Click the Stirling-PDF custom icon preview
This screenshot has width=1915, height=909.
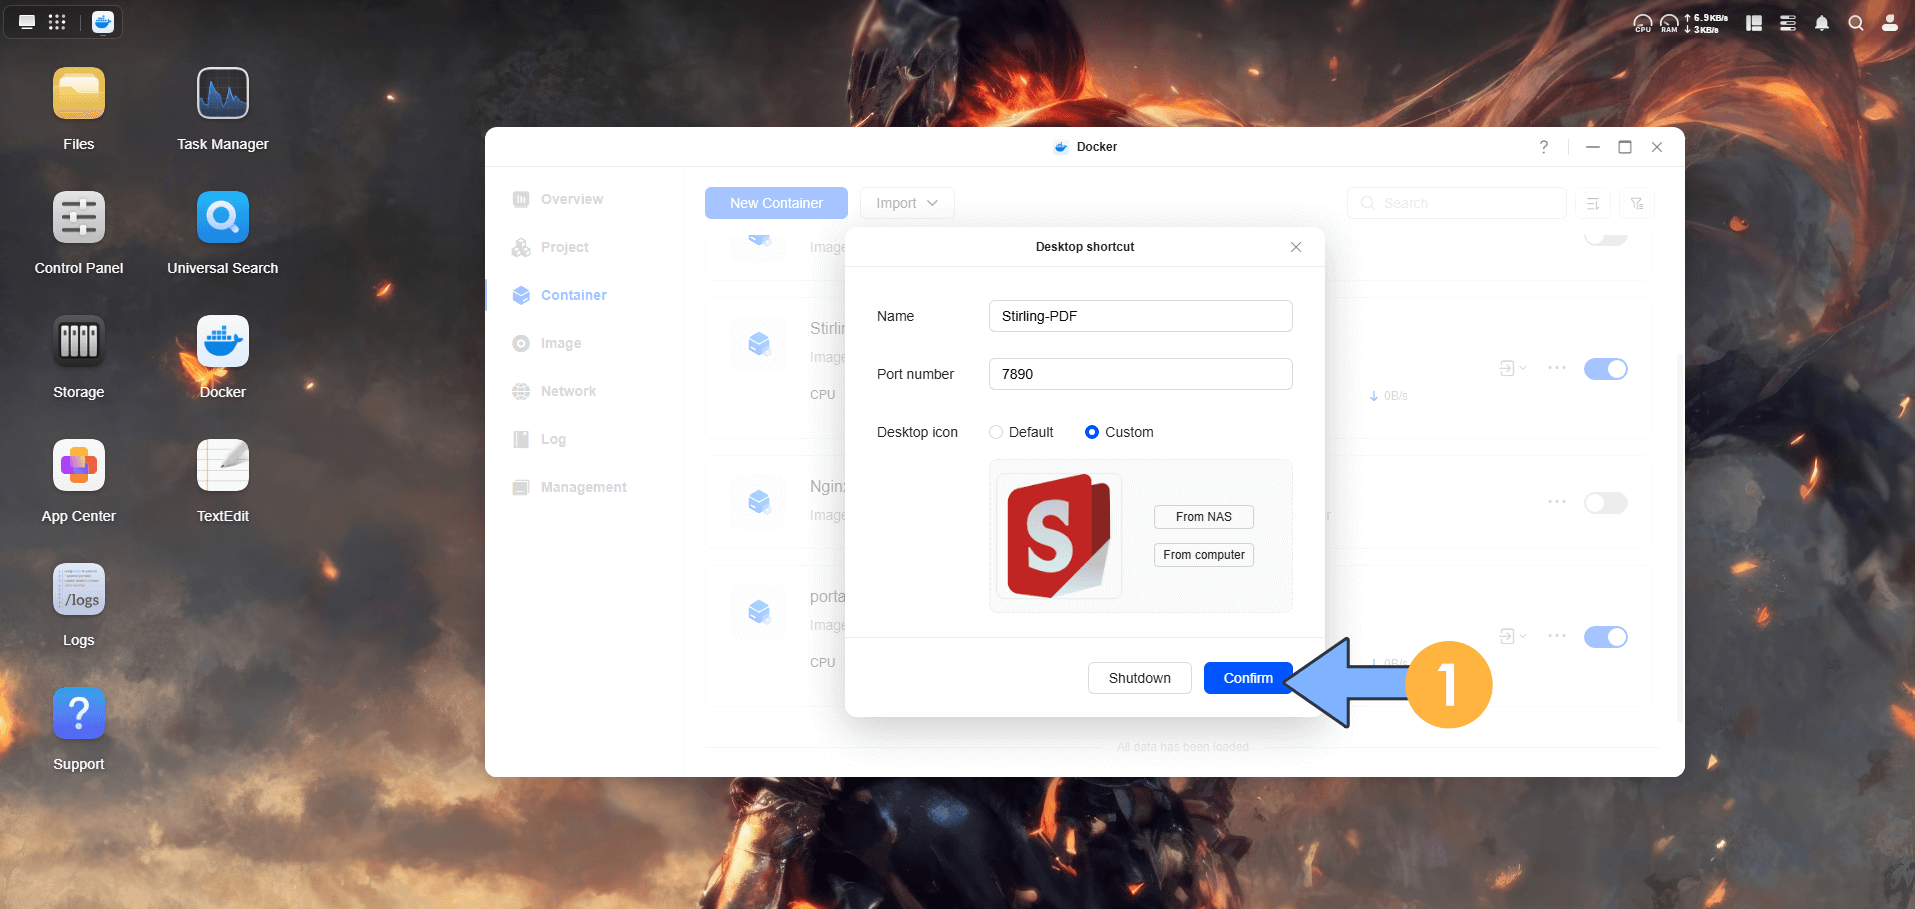[1059, 536]
